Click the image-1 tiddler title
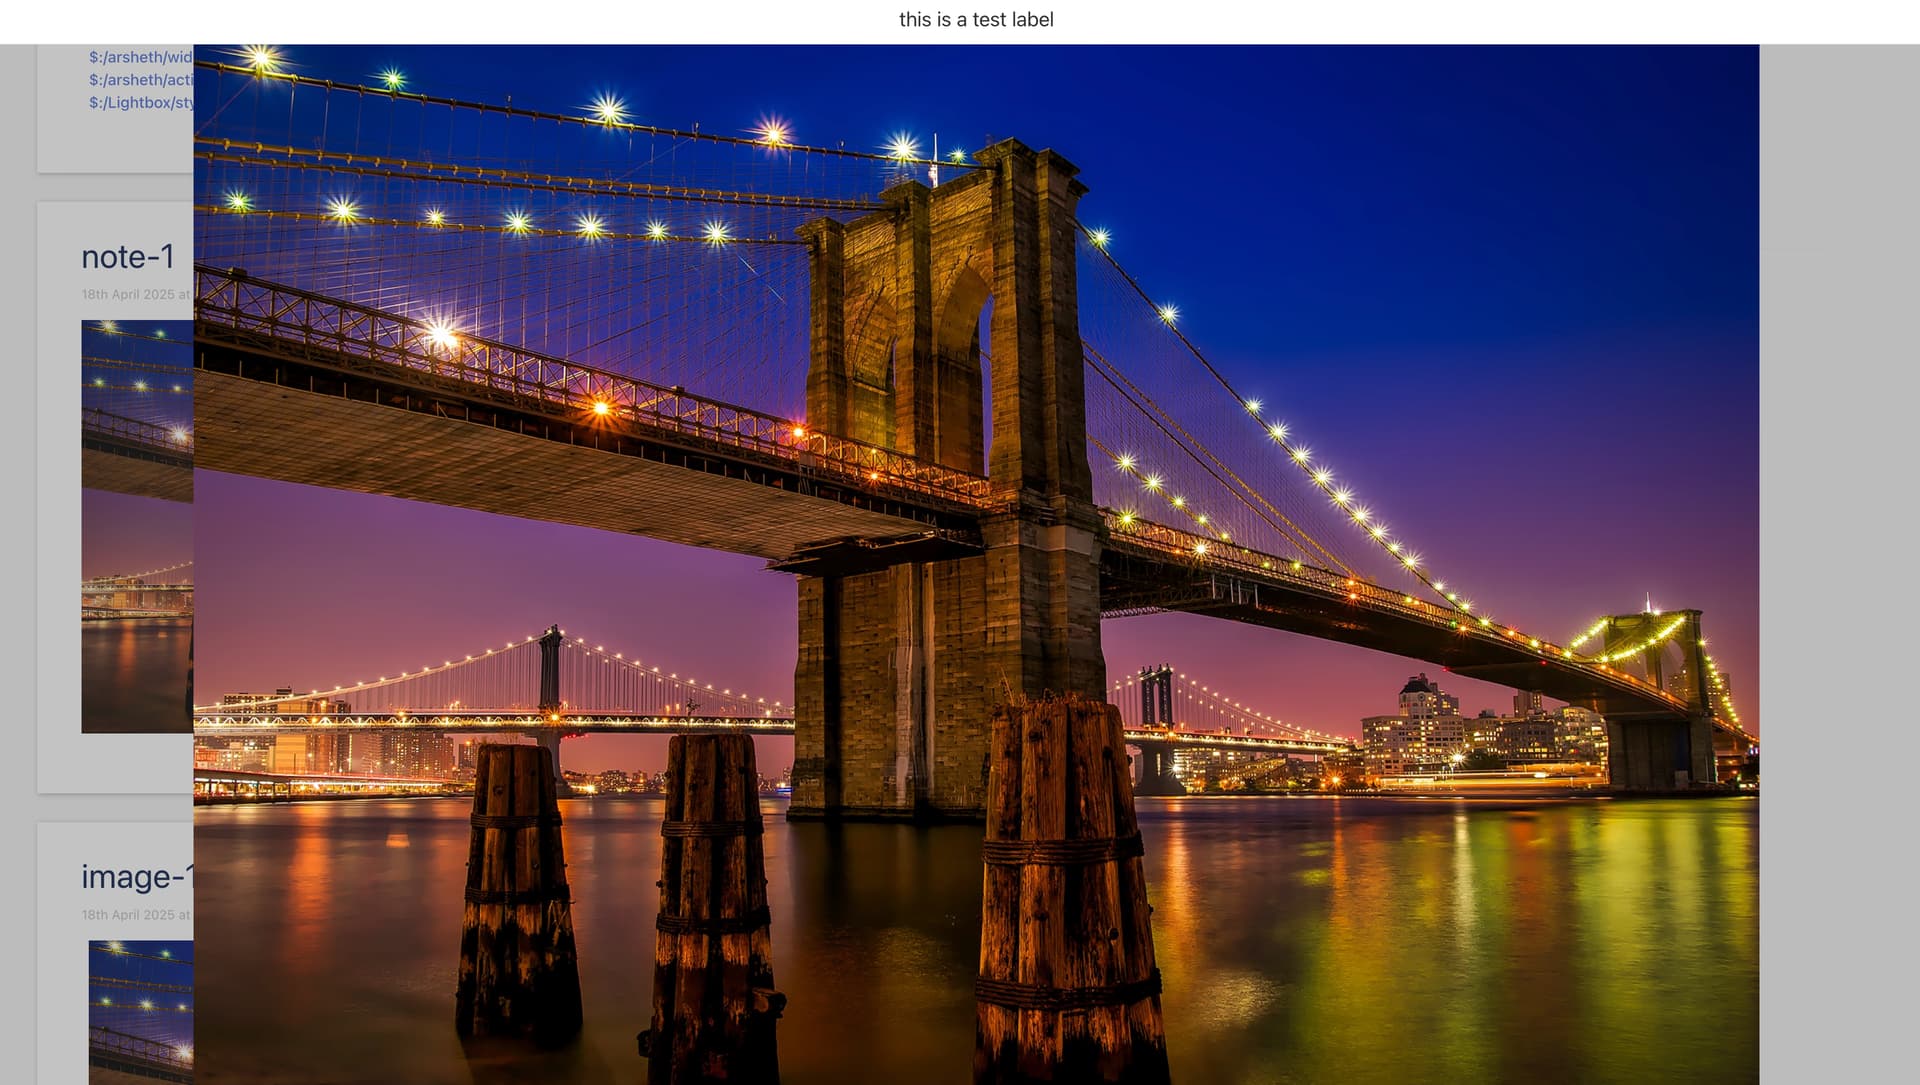 point(137,877)
